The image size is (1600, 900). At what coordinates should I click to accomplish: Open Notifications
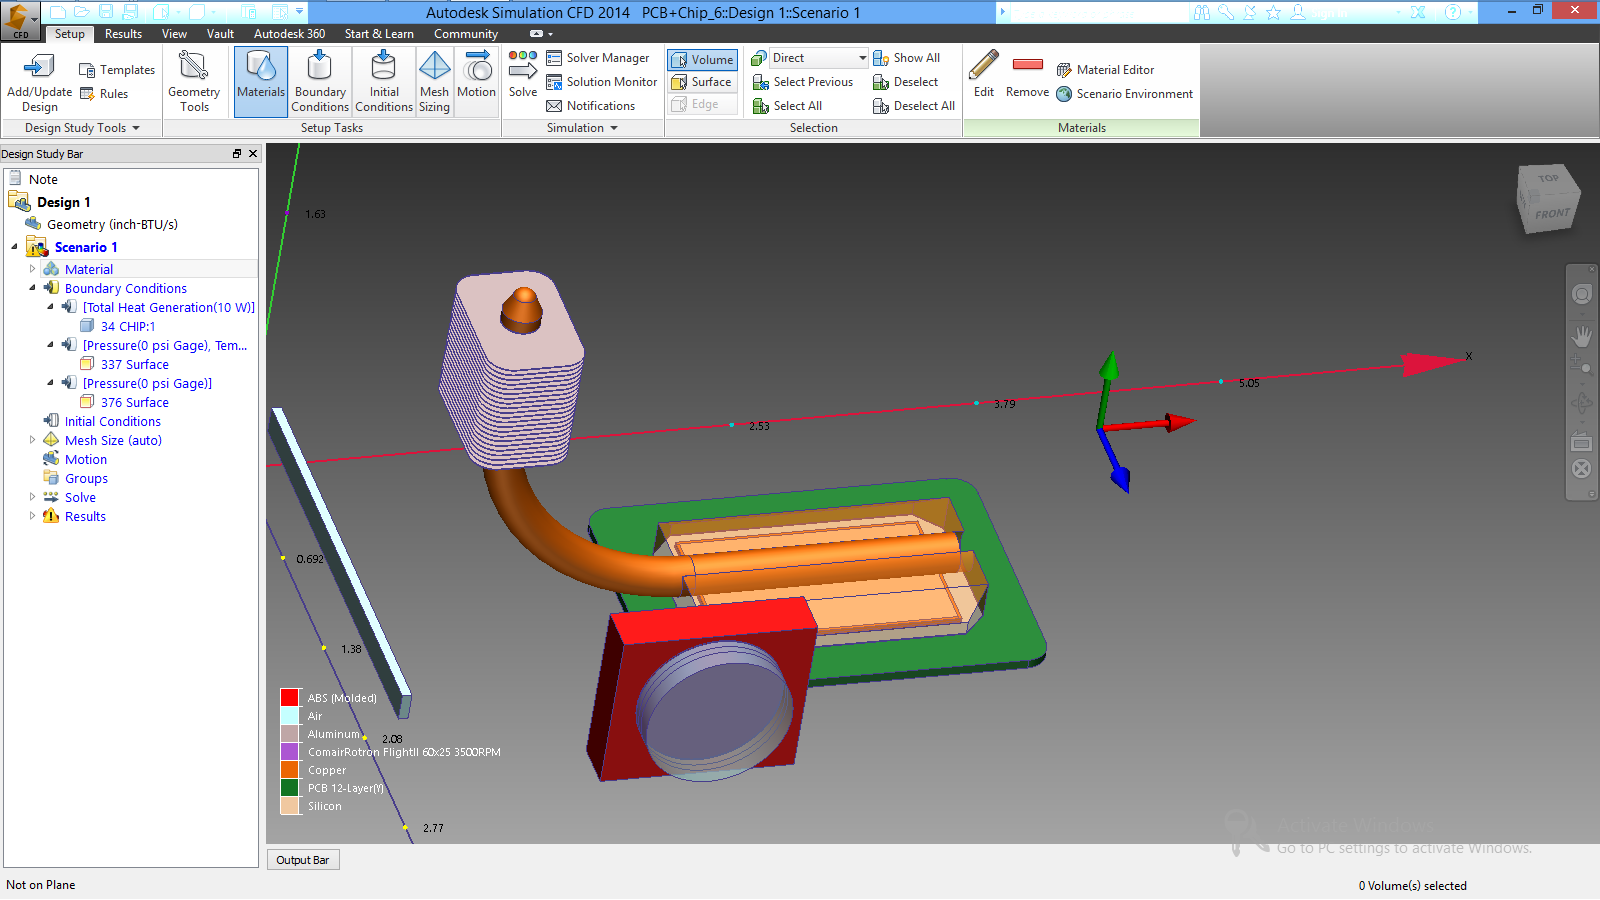[590, 106]
